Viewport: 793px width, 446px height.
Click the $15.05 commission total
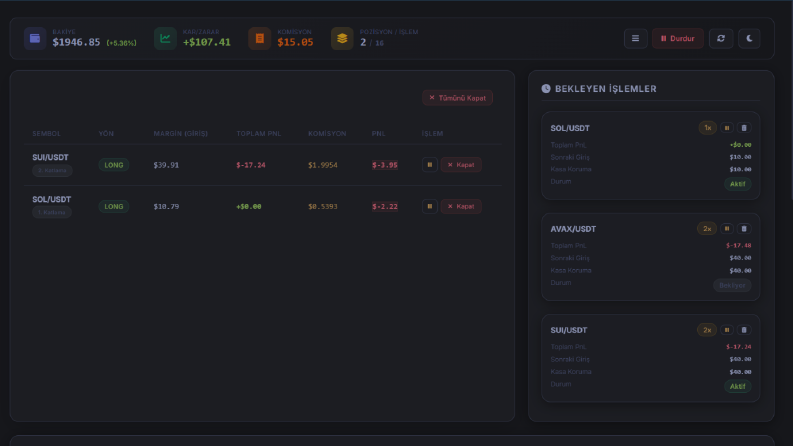point(295,42)
